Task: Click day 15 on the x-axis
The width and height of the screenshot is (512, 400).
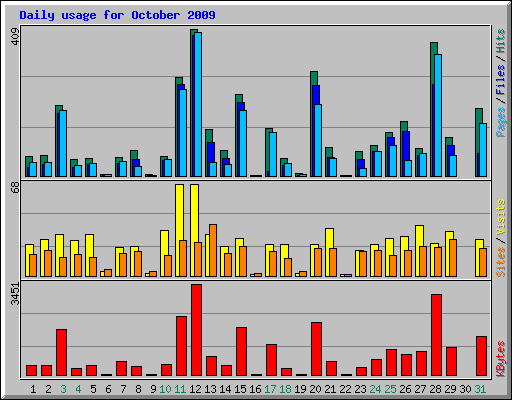Action: click(x=240, y=389)
